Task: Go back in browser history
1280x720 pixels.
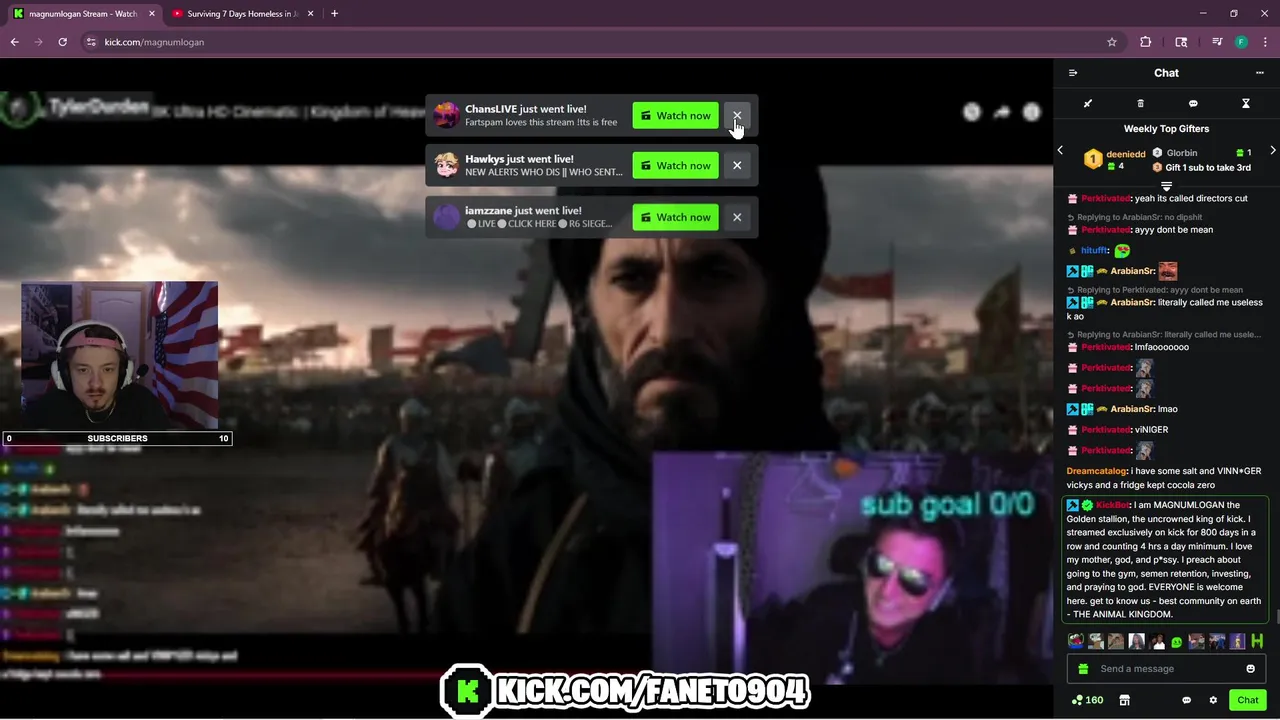Action: pyautogui.click(x=14, y=42)
